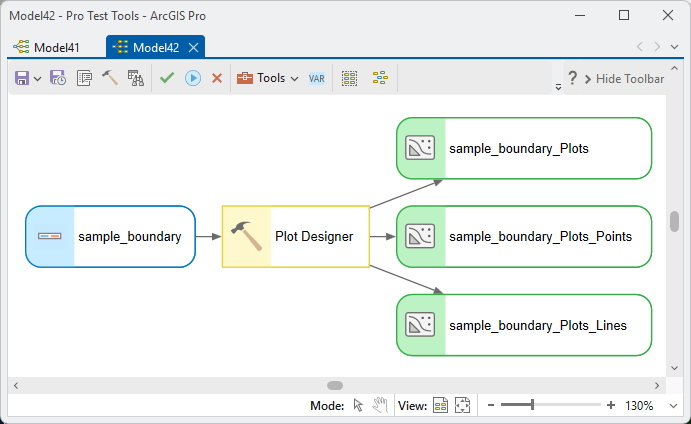Image resolution: width=691 pixels, height=424 pixels.
Task: Click the red X delete icon
Action: click(216, 78)
